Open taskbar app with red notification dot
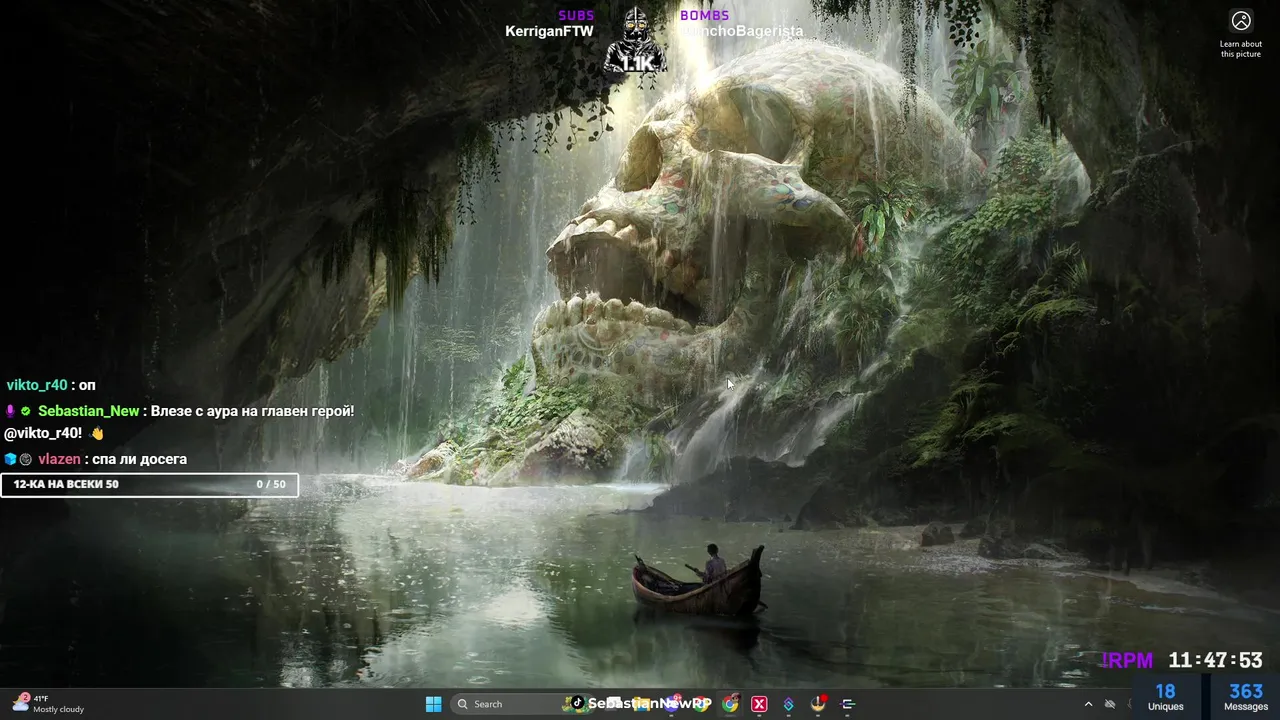Viewport: 1280px width, 720px height. click(x=818, y=704)
